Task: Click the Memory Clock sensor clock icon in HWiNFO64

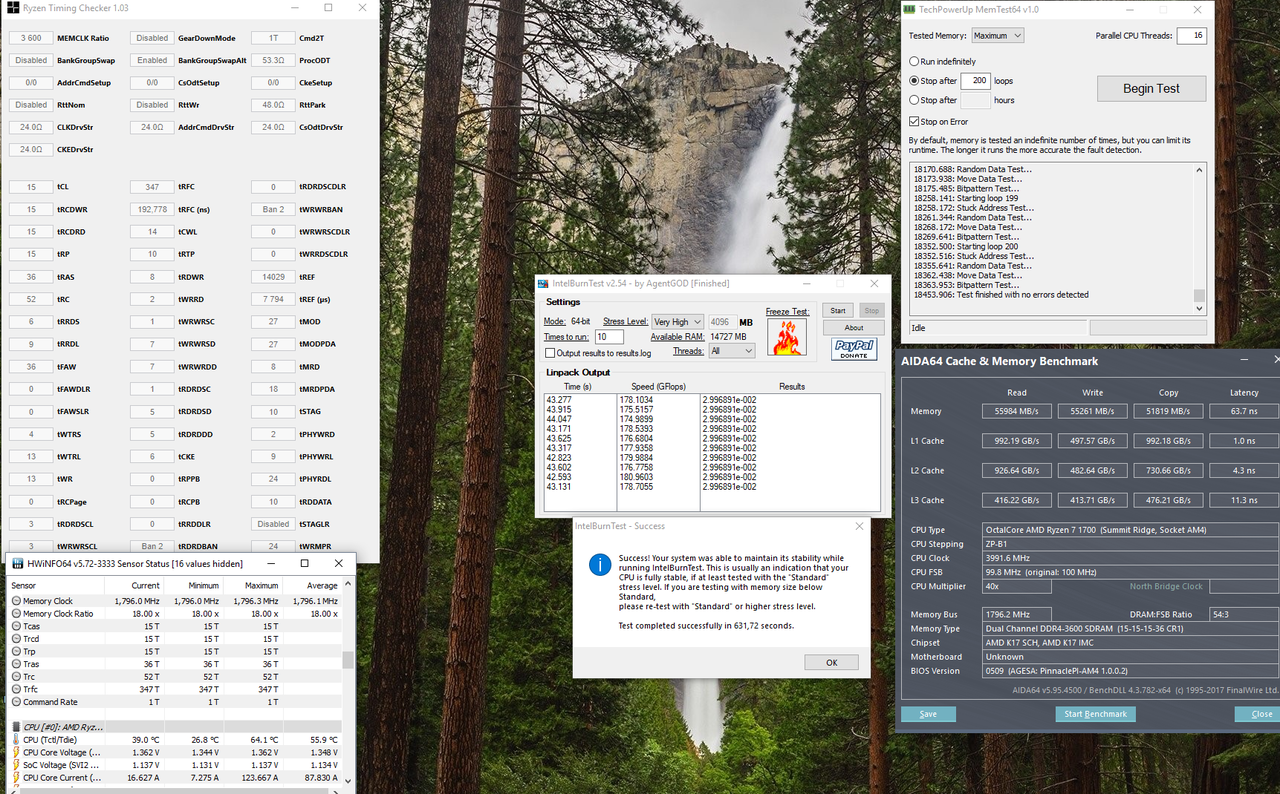Action: 16,601
